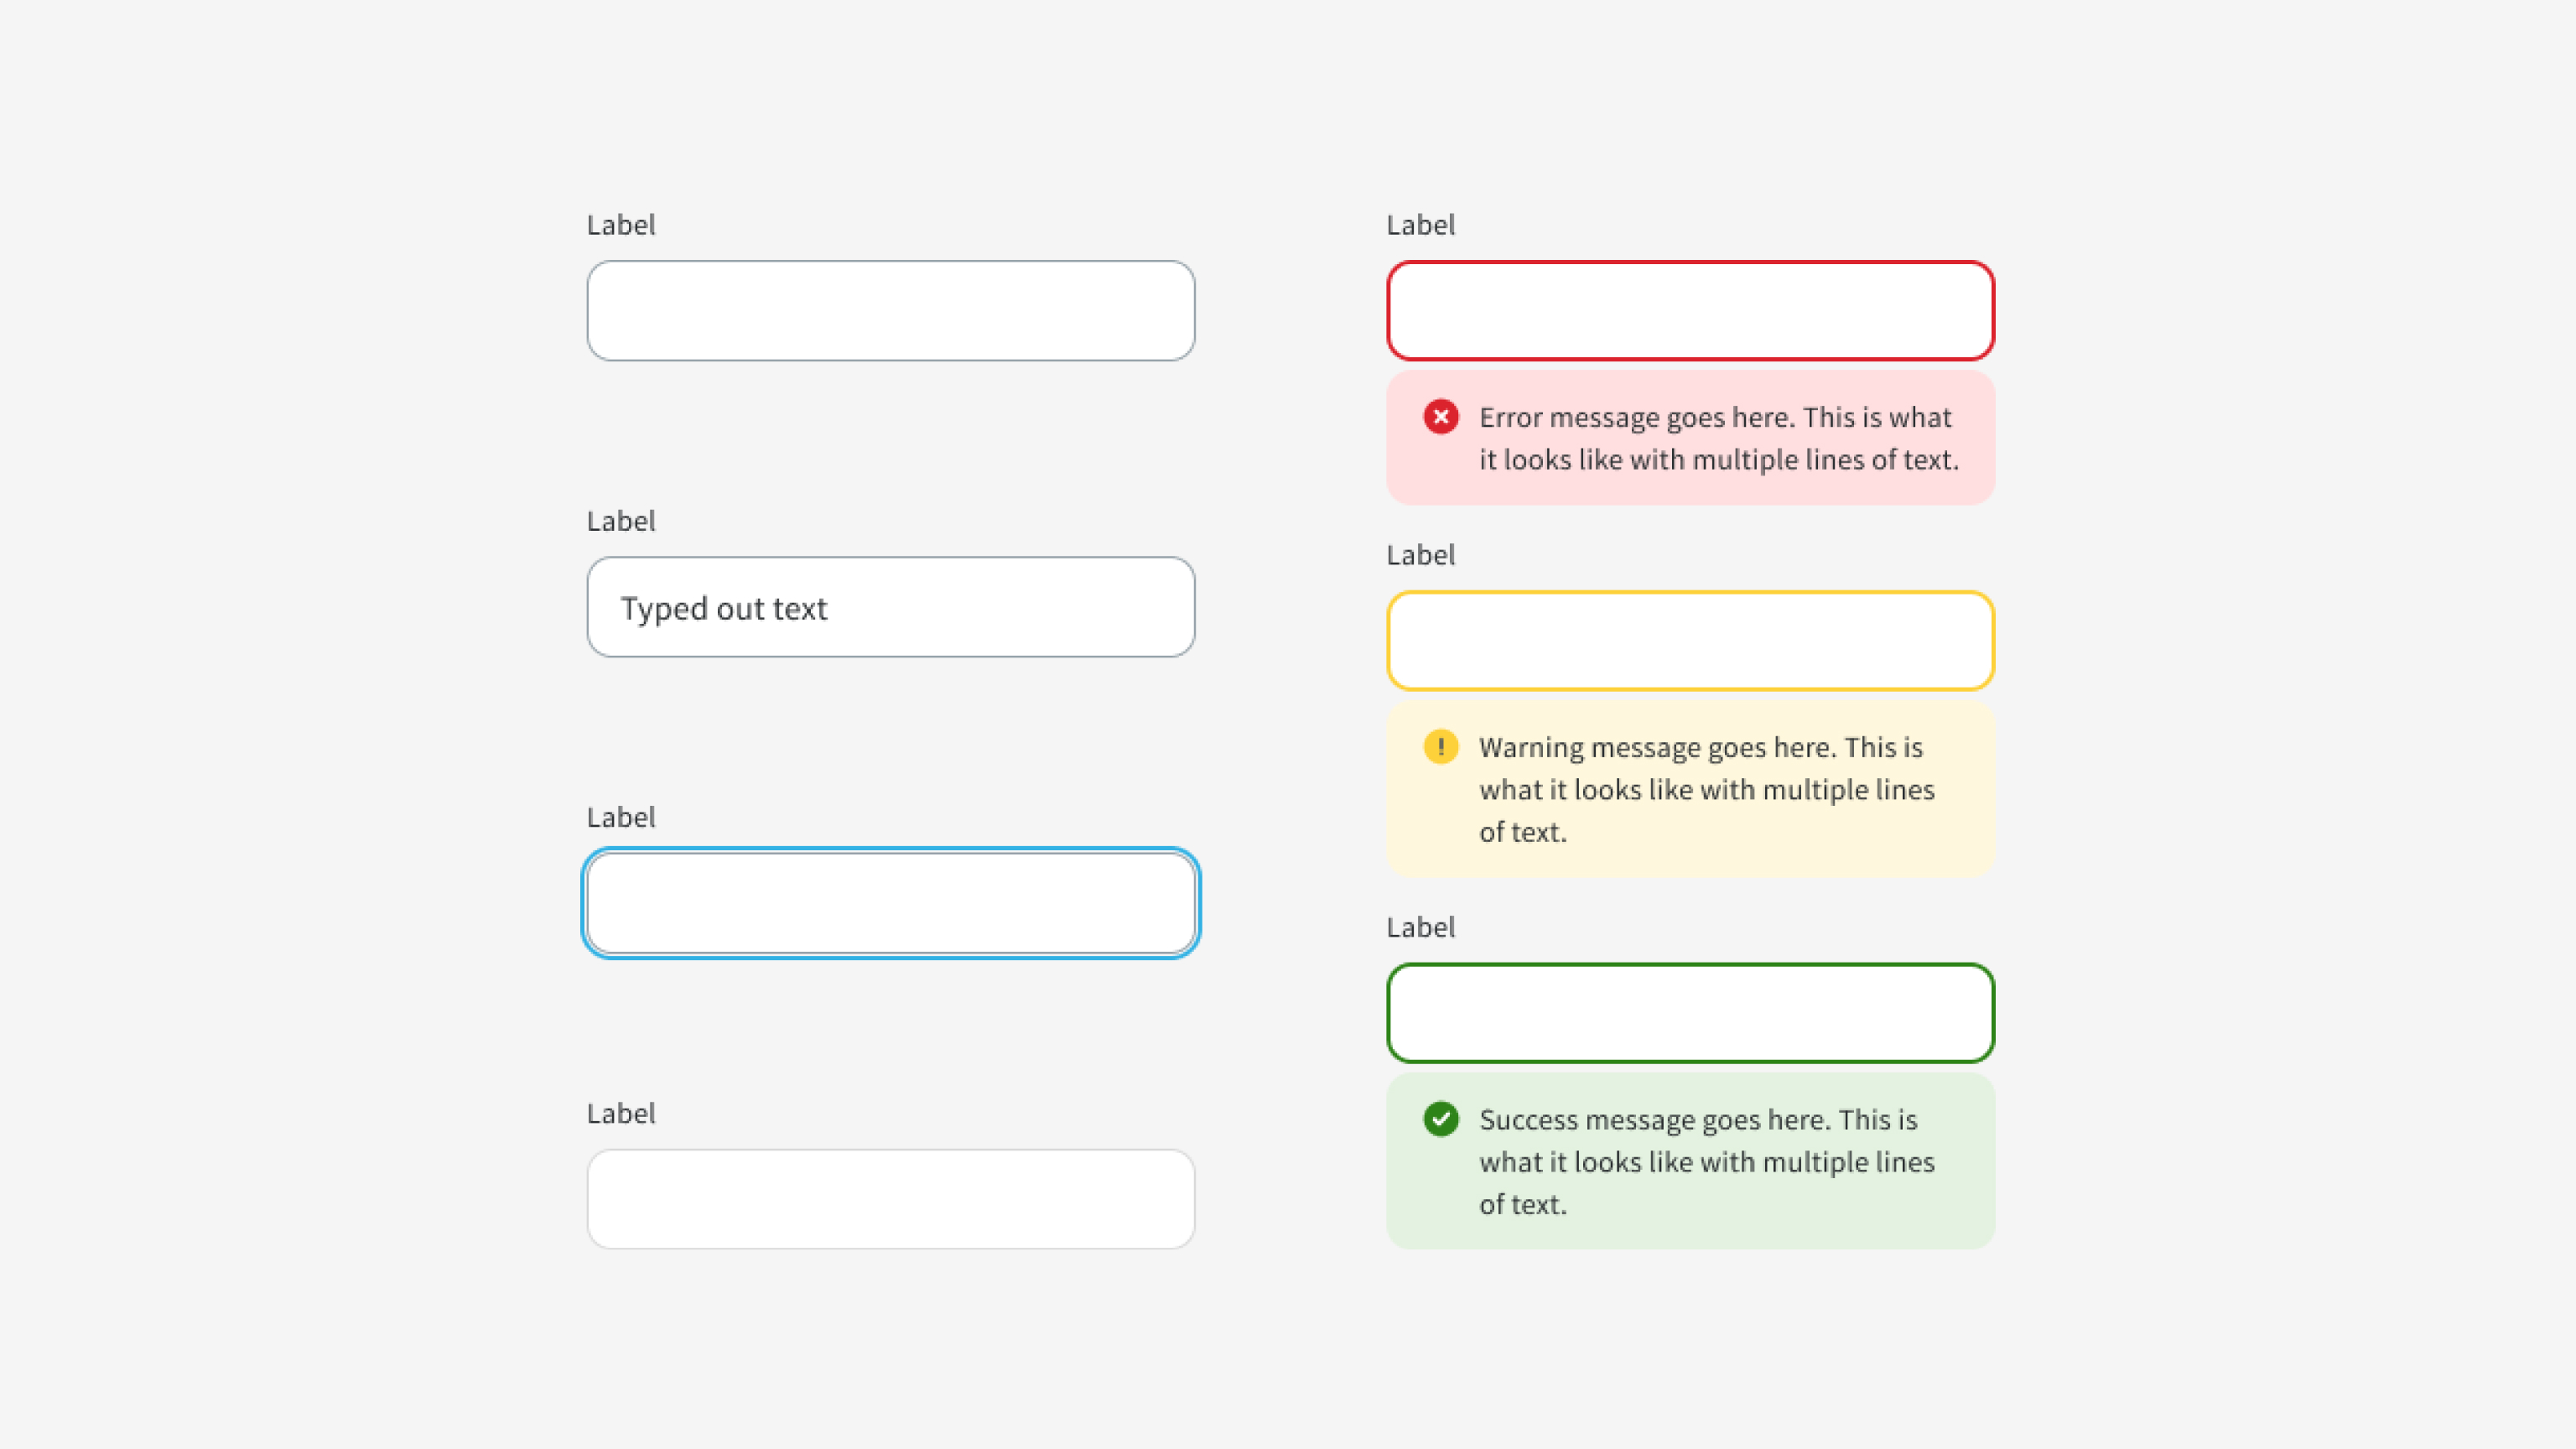Click the Label above the blue focused field
The width and height of the screenshot is (2576, 1449).
(x=621, y=817)
